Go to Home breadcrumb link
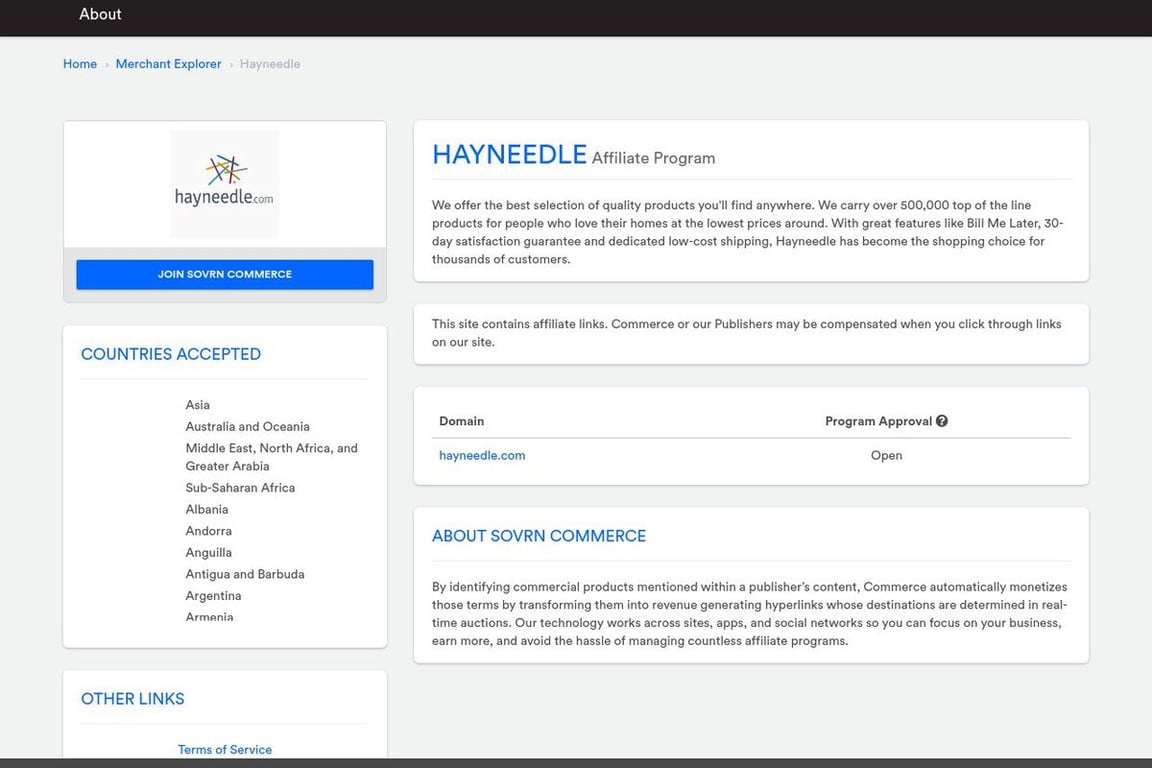Screen dimensions: 1152x768 click(x=80, y=64)
